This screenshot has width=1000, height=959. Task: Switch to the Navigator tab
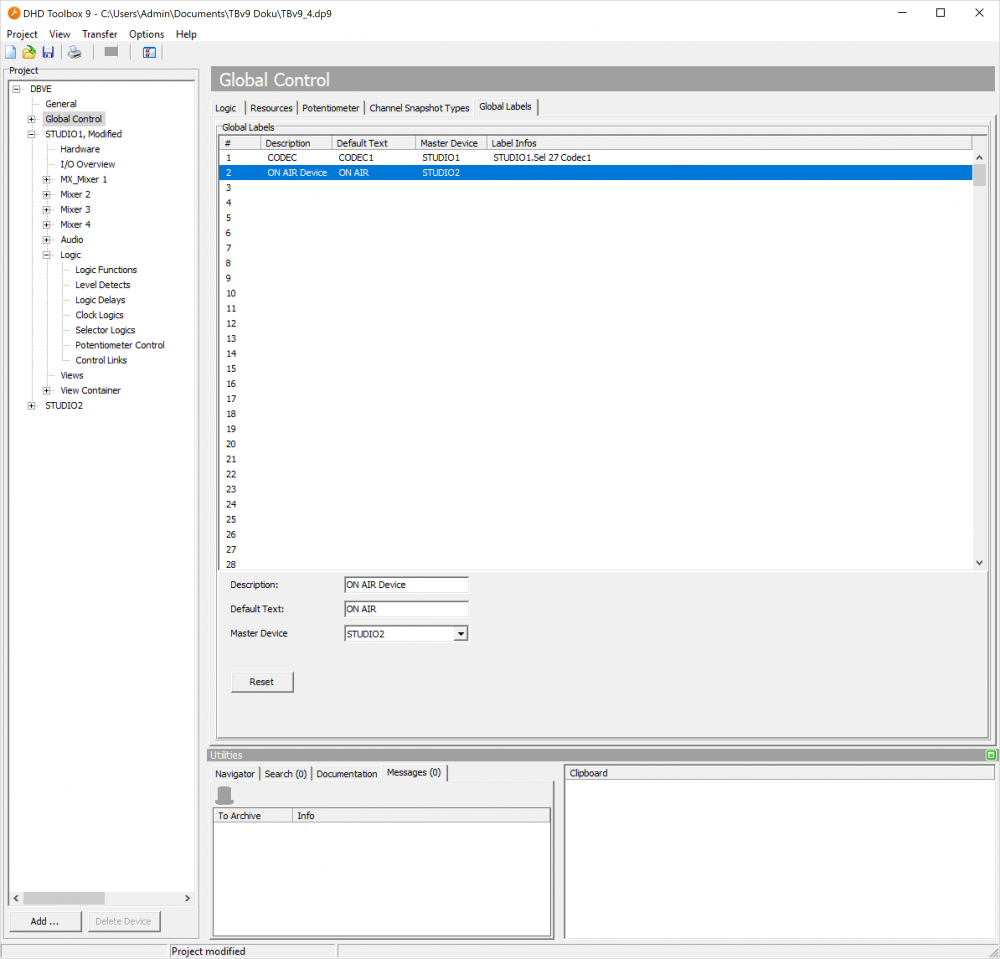(234, 773)
